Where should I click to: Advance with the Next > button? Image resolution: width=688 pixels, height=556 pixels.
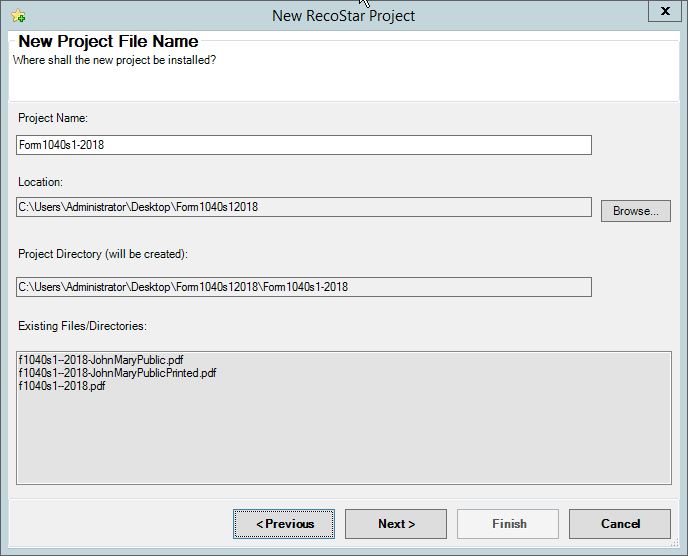pyautogui.click(x=396, y=524)
